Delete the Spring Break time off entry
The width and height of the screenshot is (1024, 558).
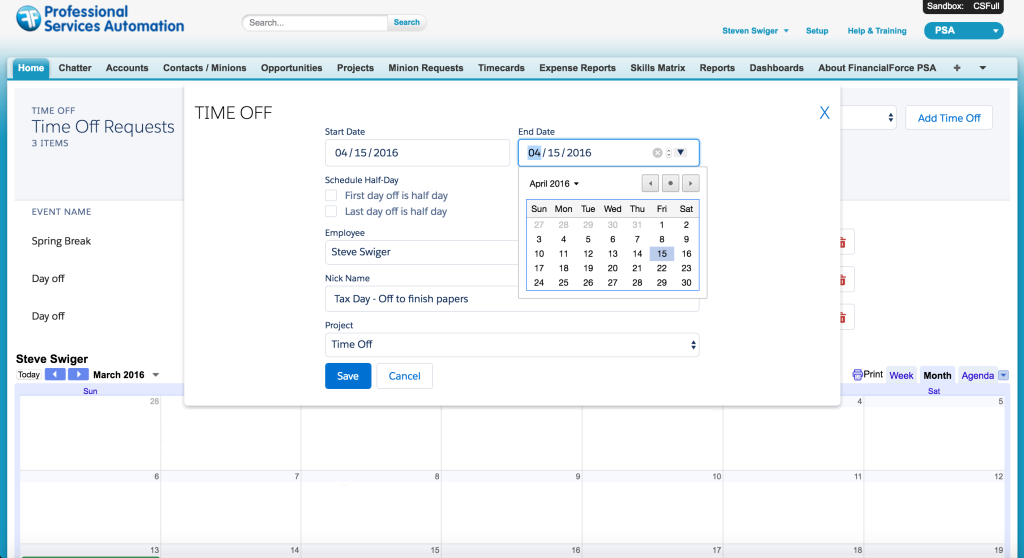click(x=842, y=242)
